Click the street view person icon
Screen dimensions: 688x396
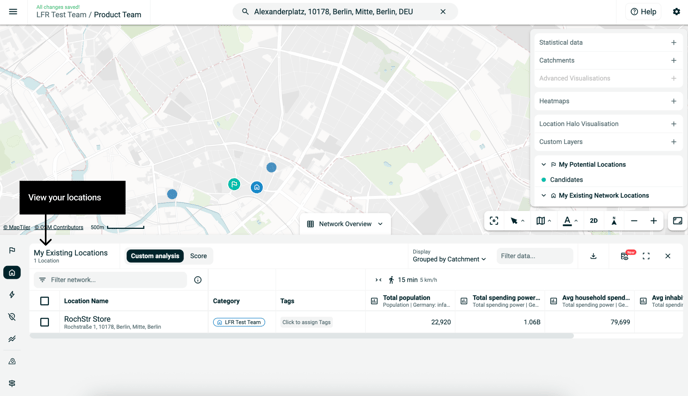coord(614,221)
